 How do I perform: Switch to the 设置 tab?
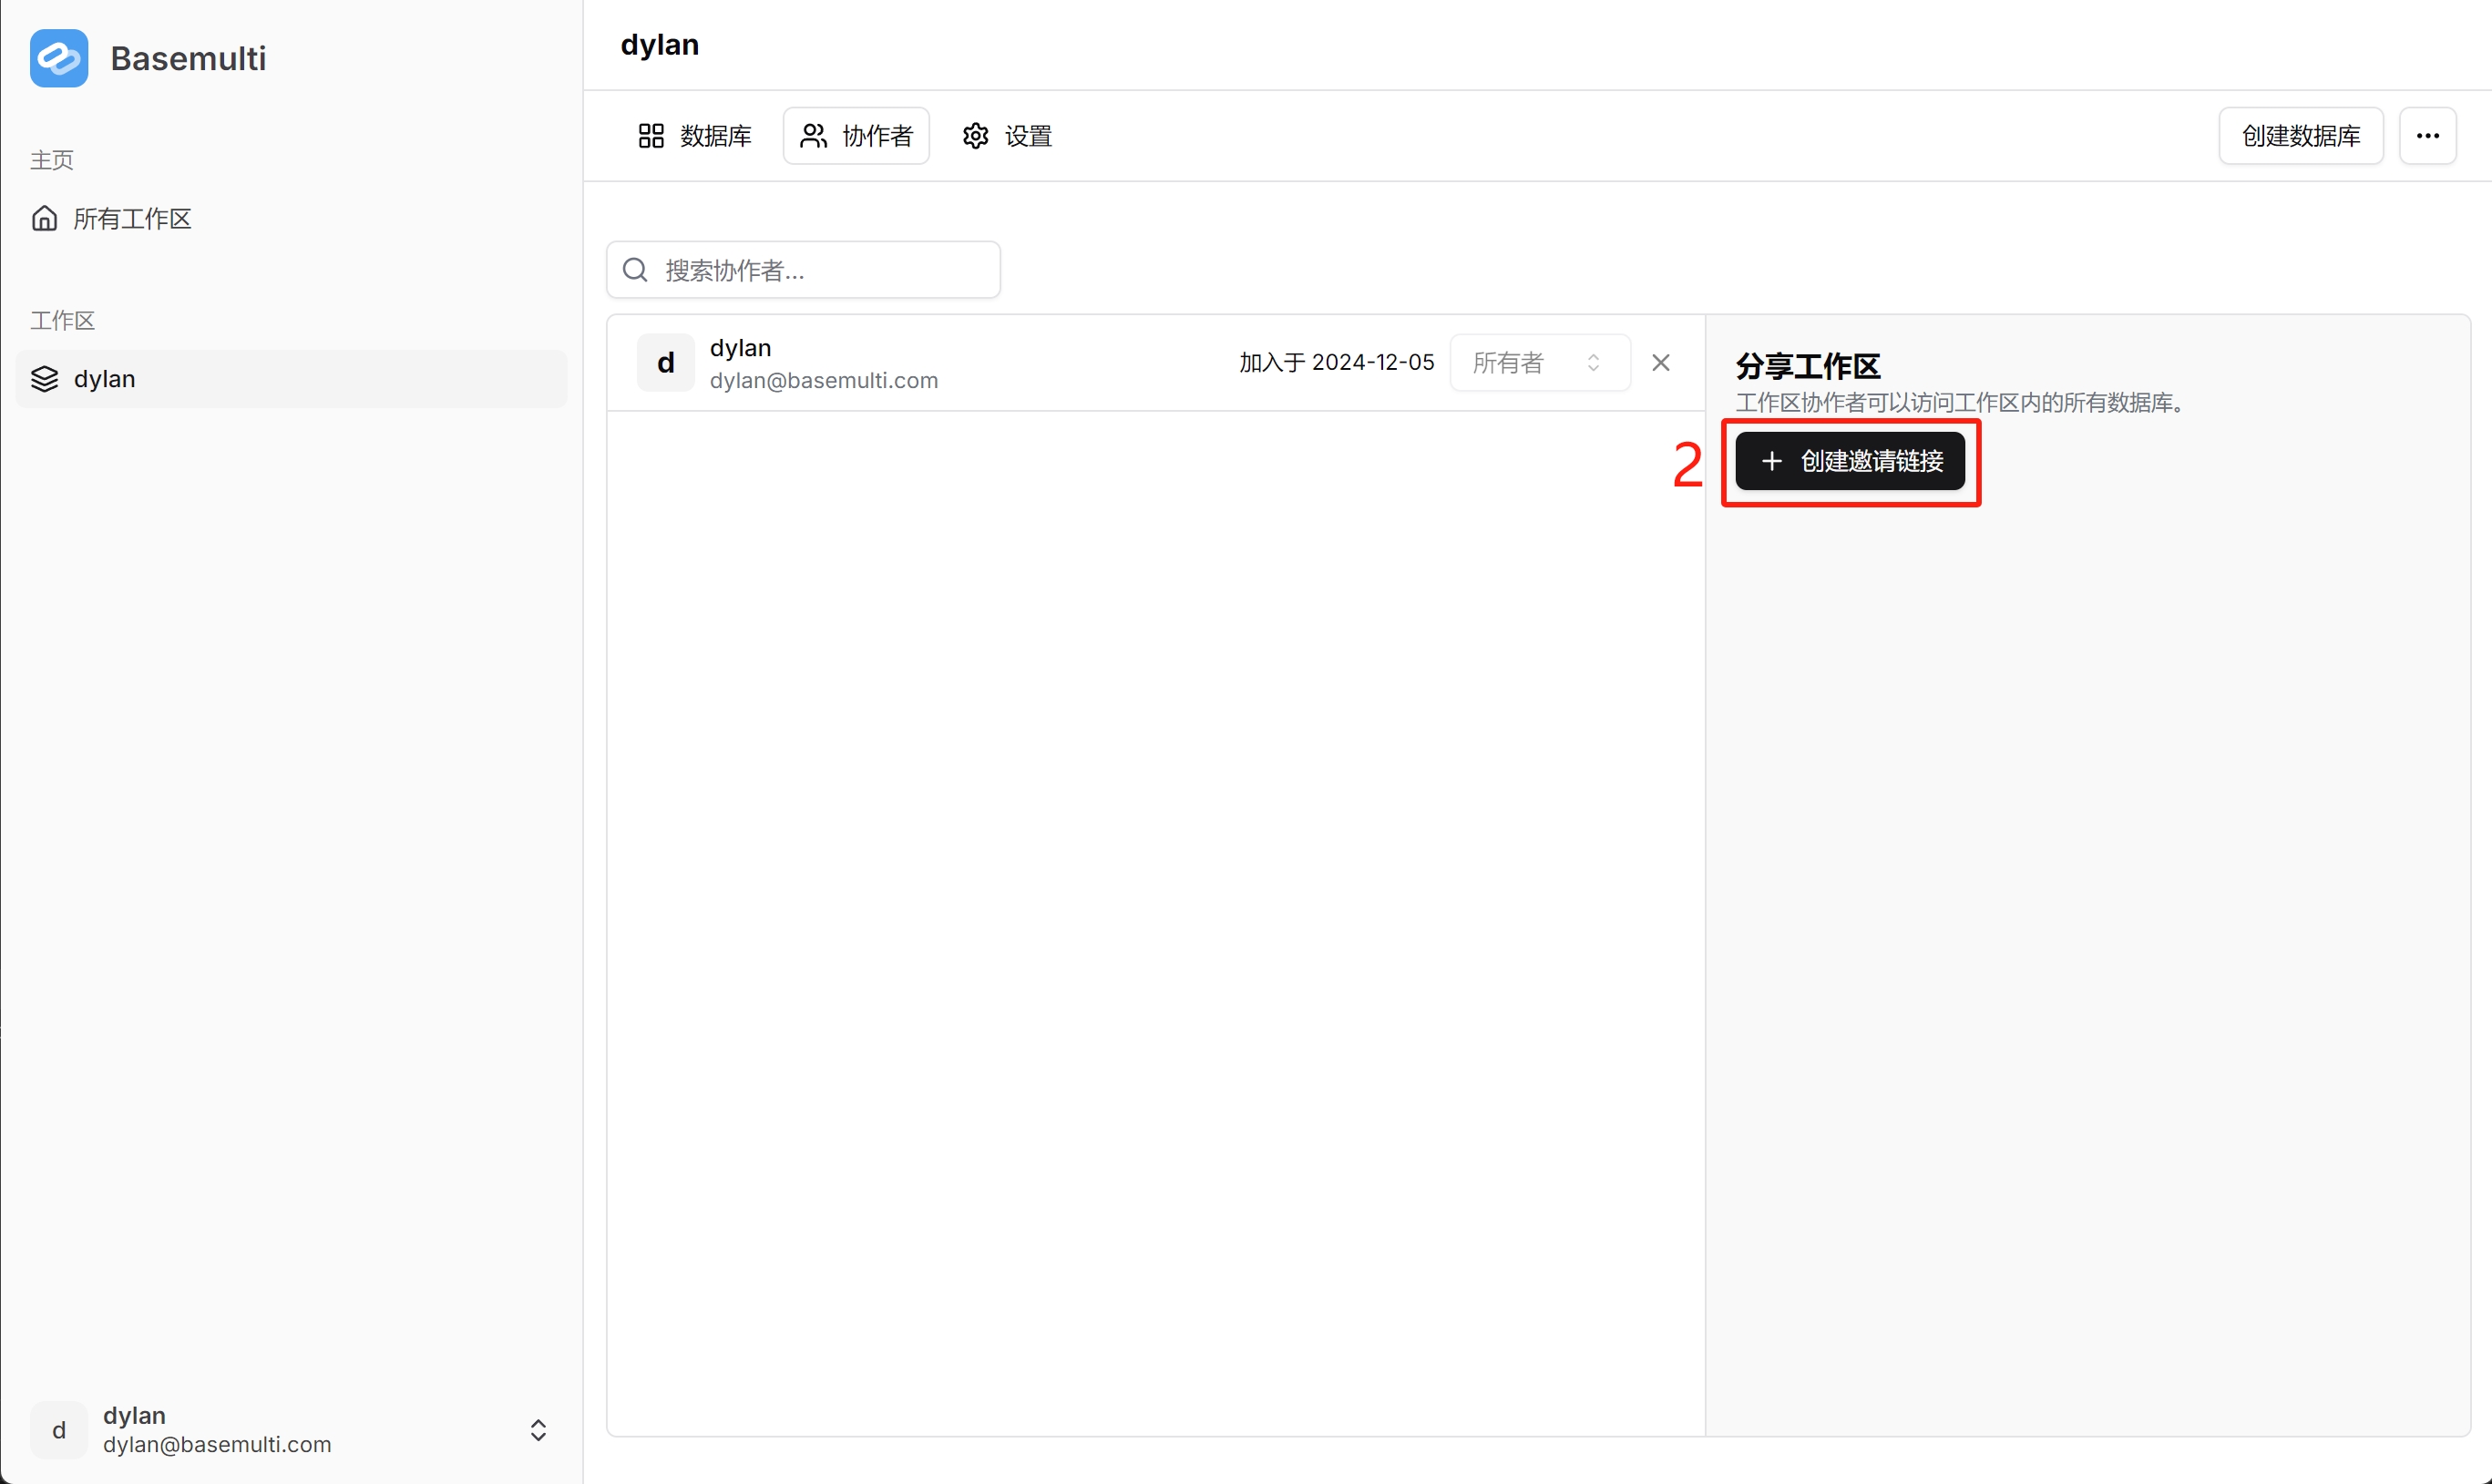pyautogui.click(x=1007, y=136)
